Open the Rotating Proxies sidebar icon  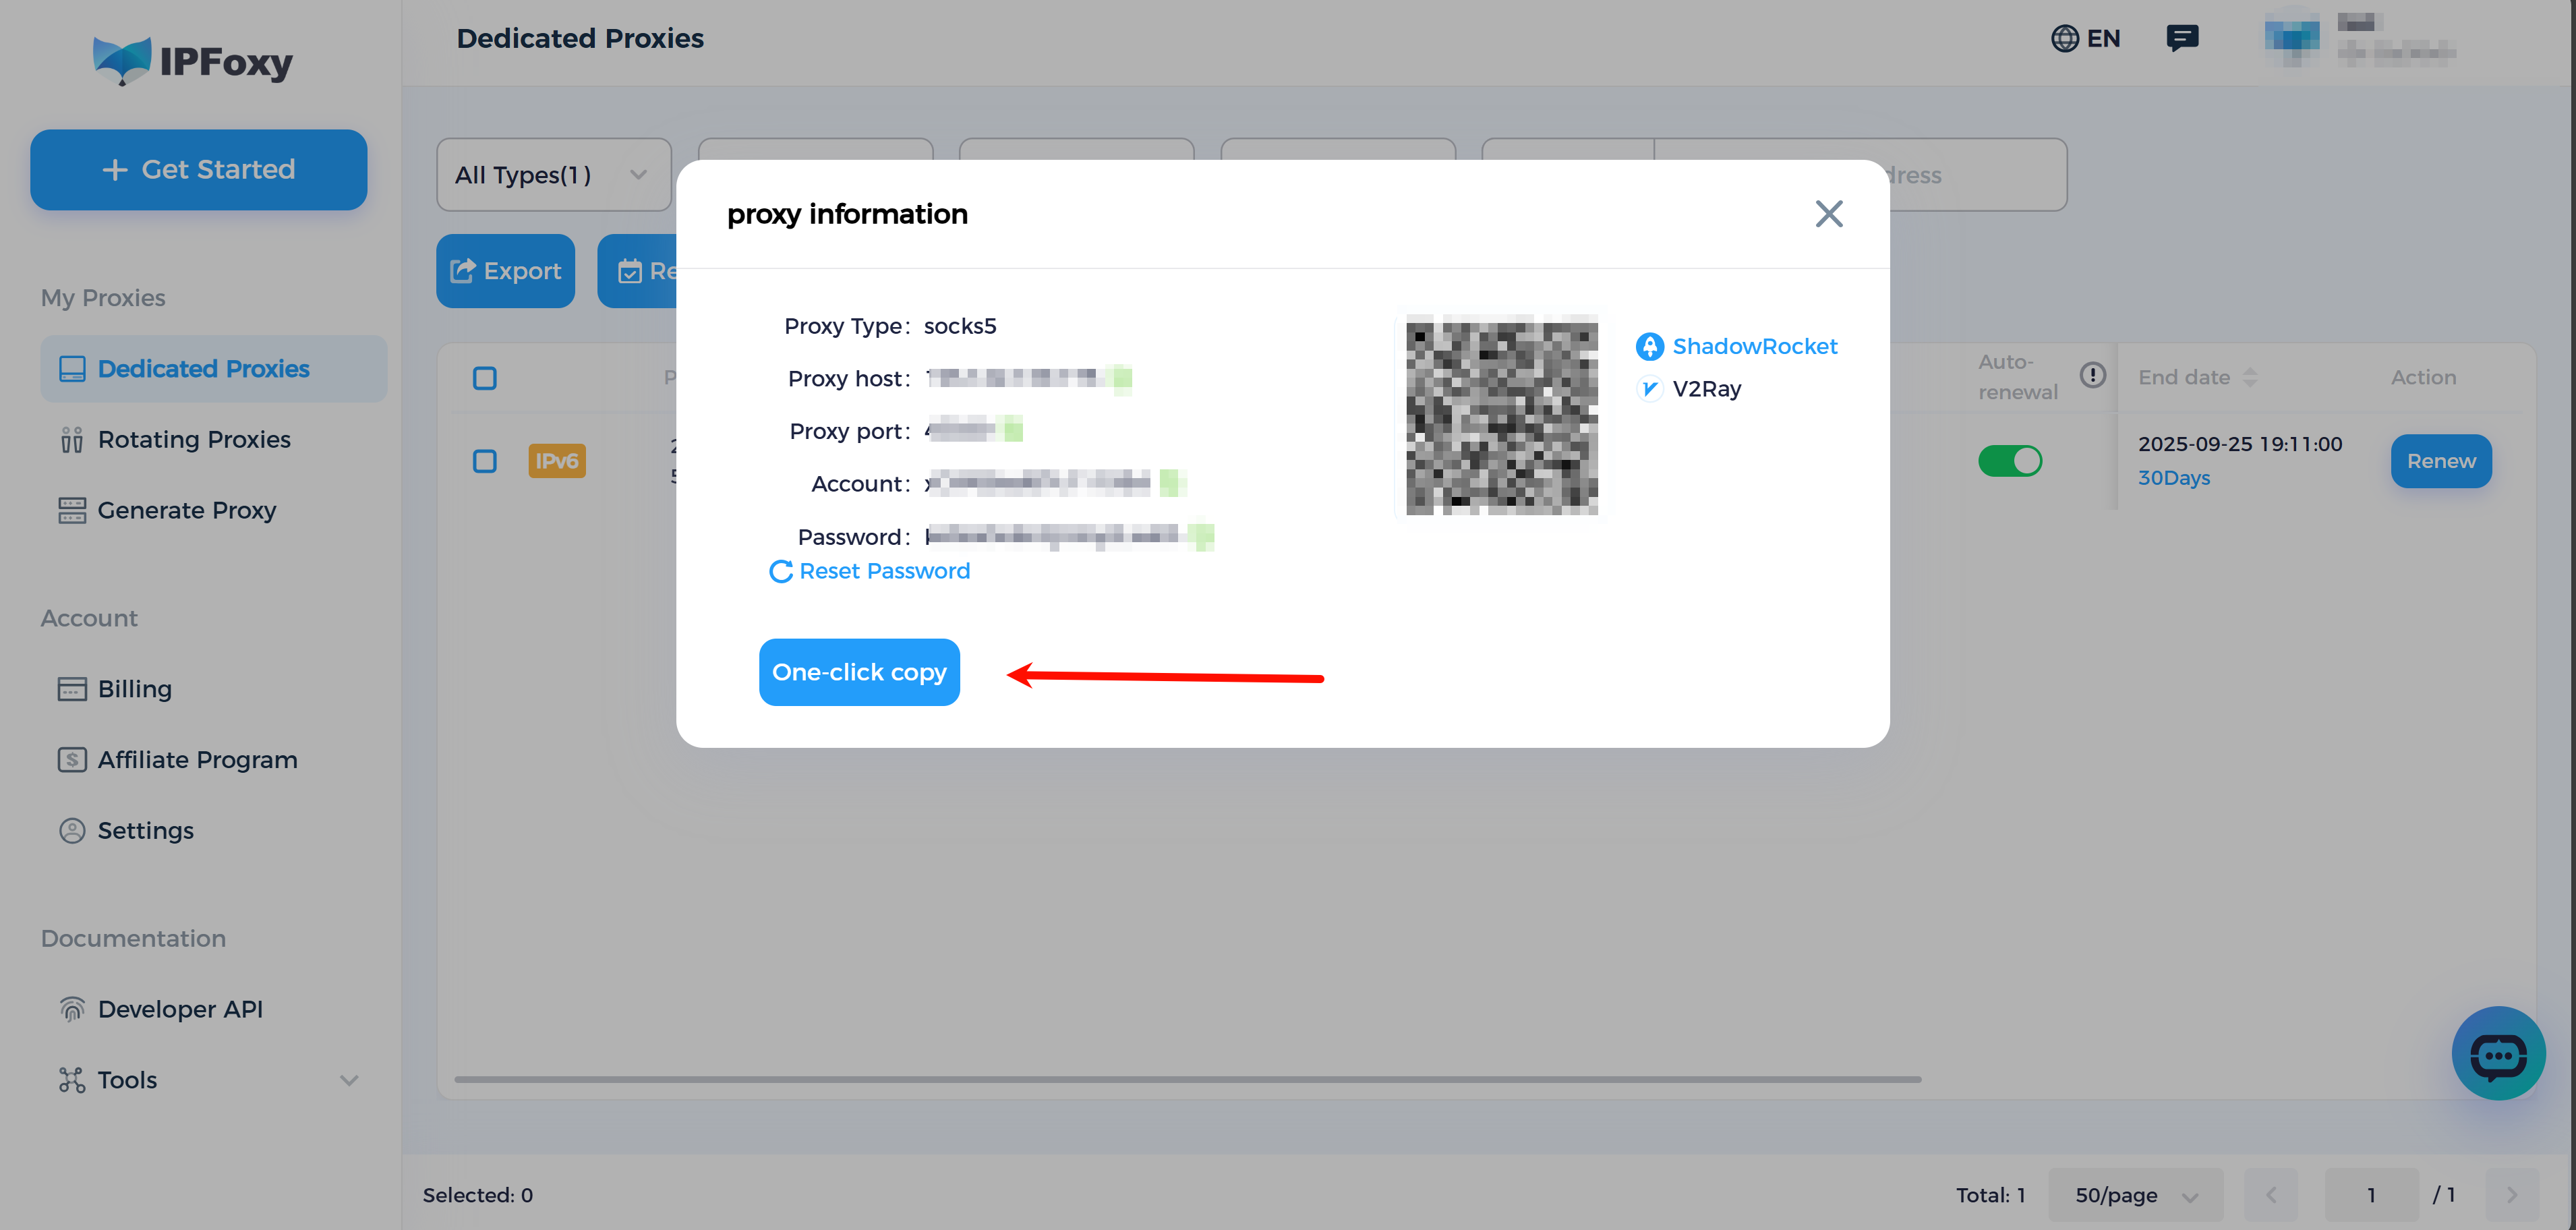[x=71, y=439]
